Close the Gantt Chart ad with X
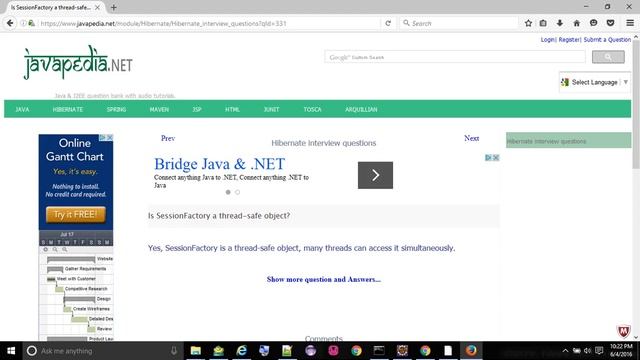 click(x=109, y=138)
